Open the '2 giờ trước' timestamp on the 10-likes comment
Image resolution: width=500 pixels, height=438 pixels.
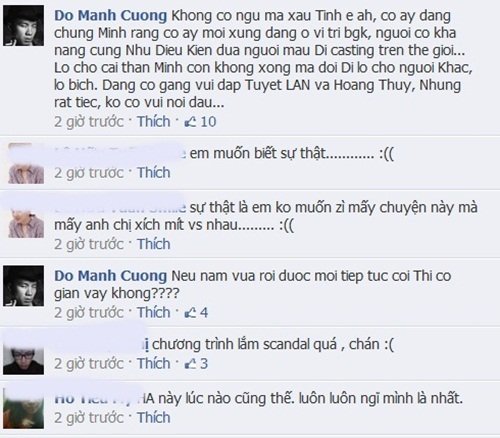(89, 122)
